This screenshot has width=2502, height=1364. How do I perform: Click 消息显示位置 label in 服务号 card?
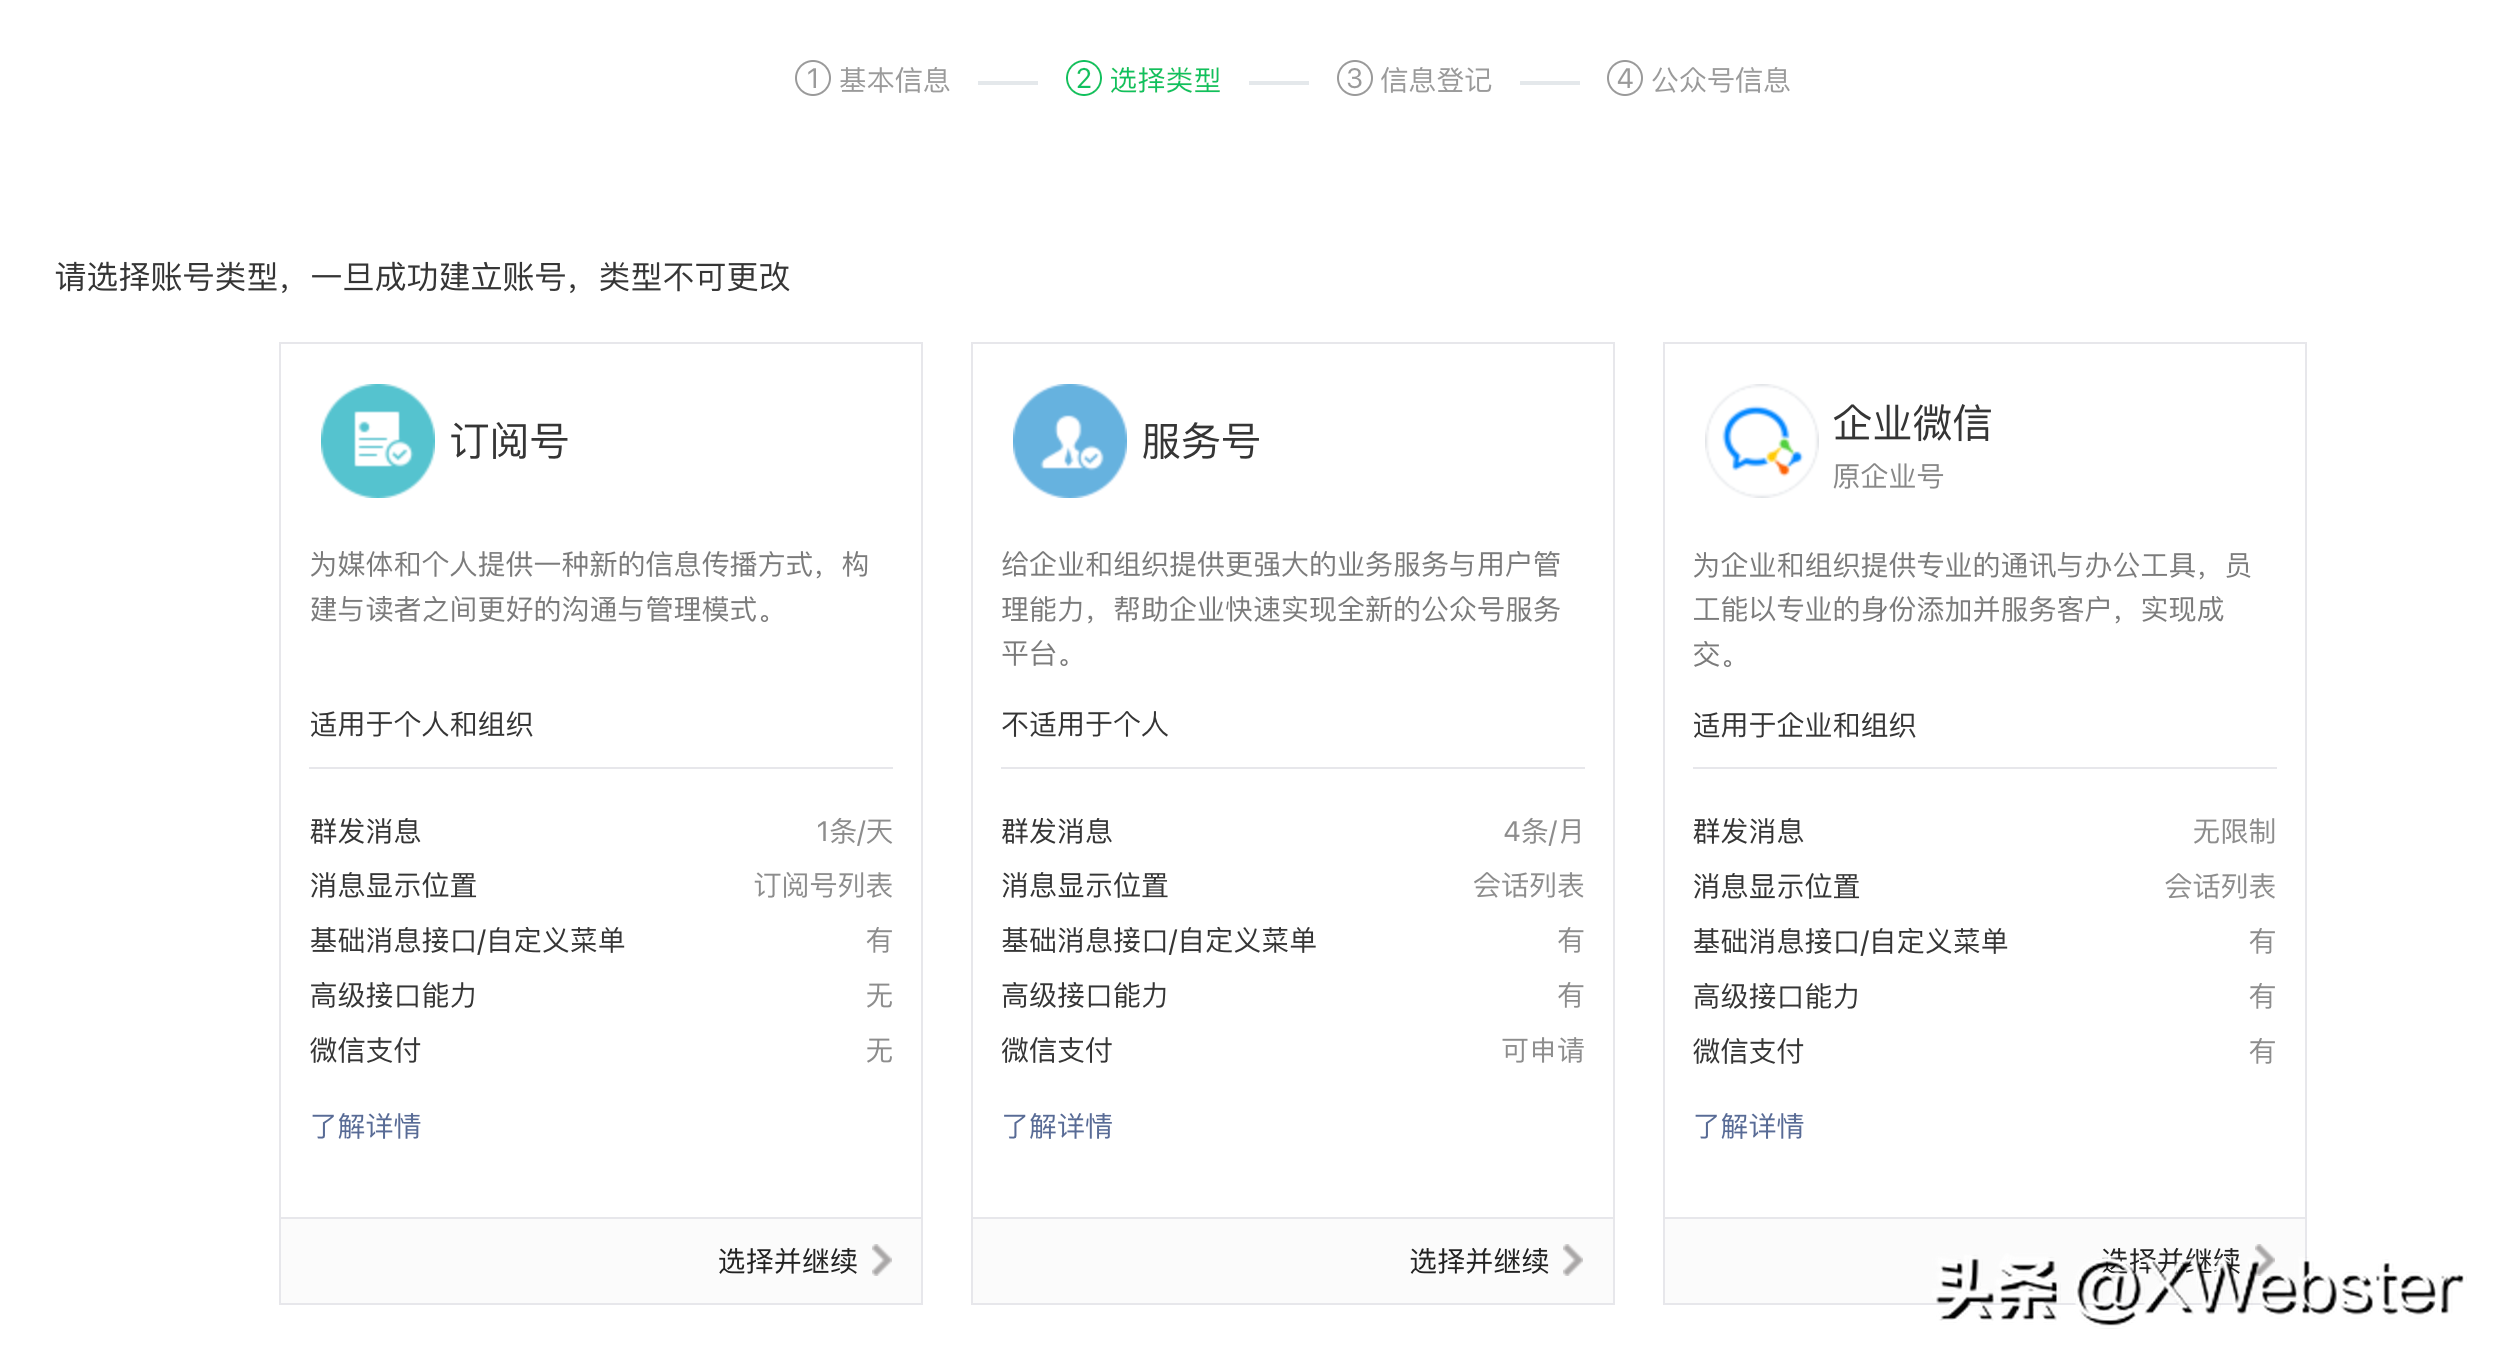(x=1085, y=885)
